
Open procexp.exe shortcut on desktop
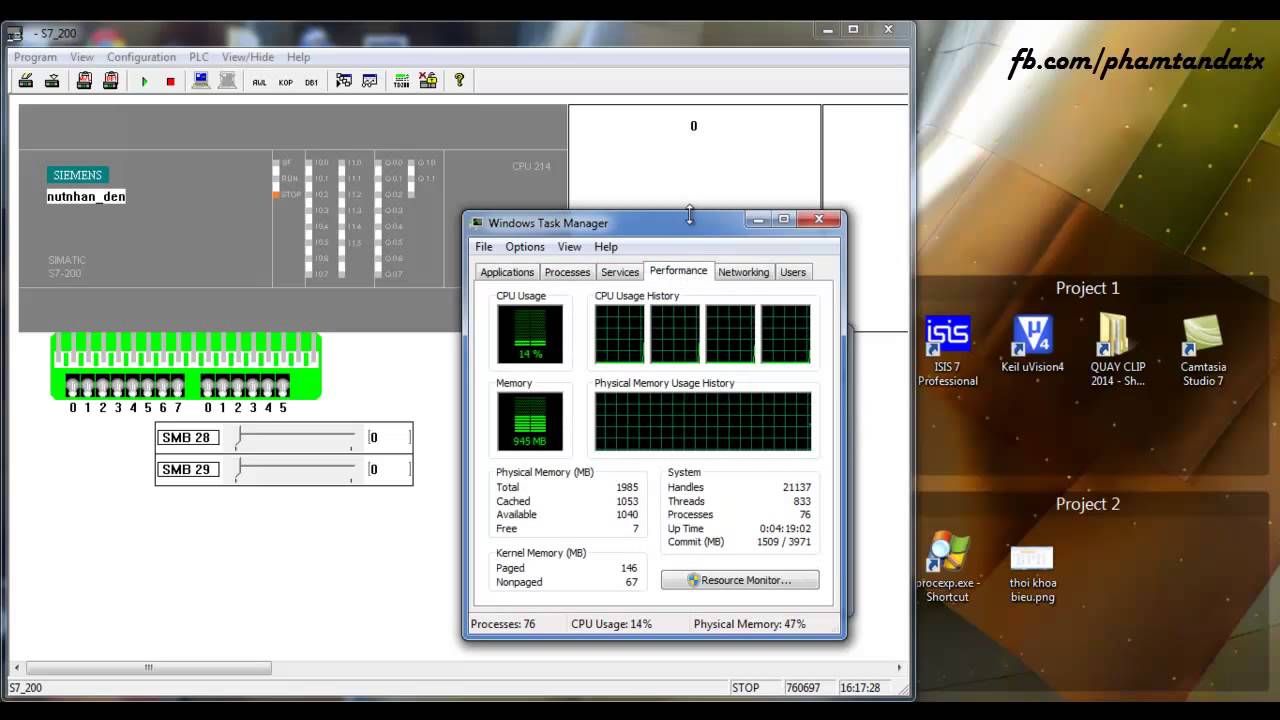tap(948, 567)
